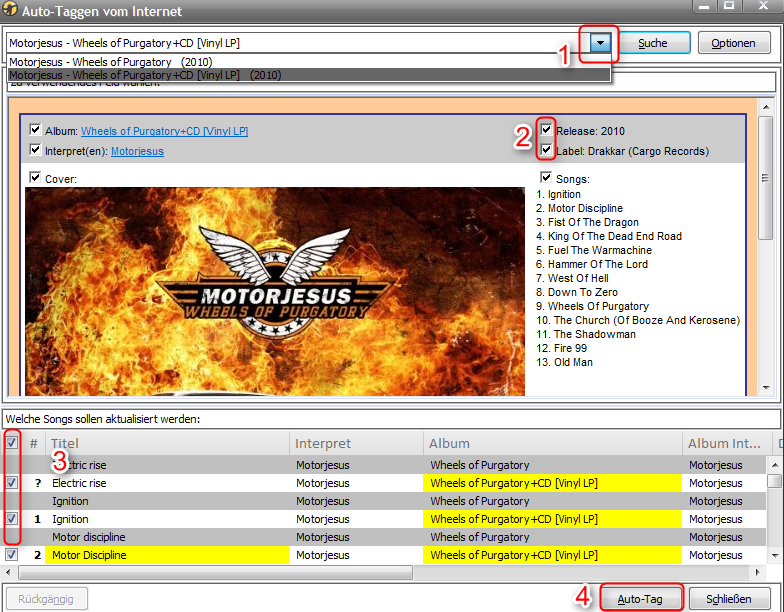The width and height of the screenshot is (784, 612).
Task: Open the album search dropdown arrow
Action: (x=600, y=43)
